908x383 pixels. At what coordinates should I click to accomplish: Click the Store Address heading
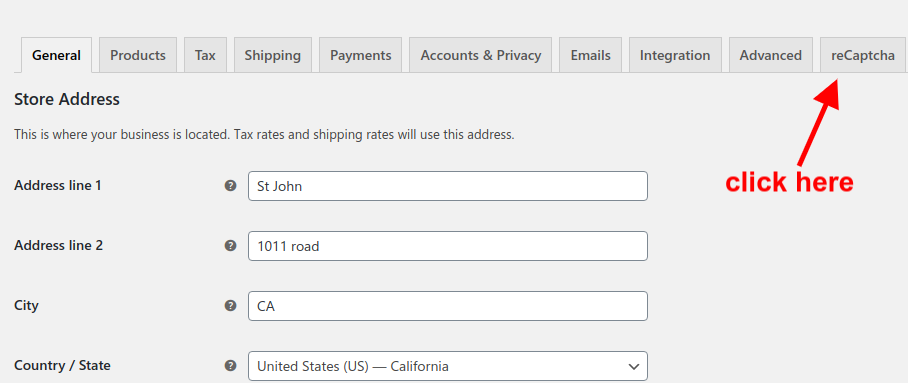(x=67, y=100)
